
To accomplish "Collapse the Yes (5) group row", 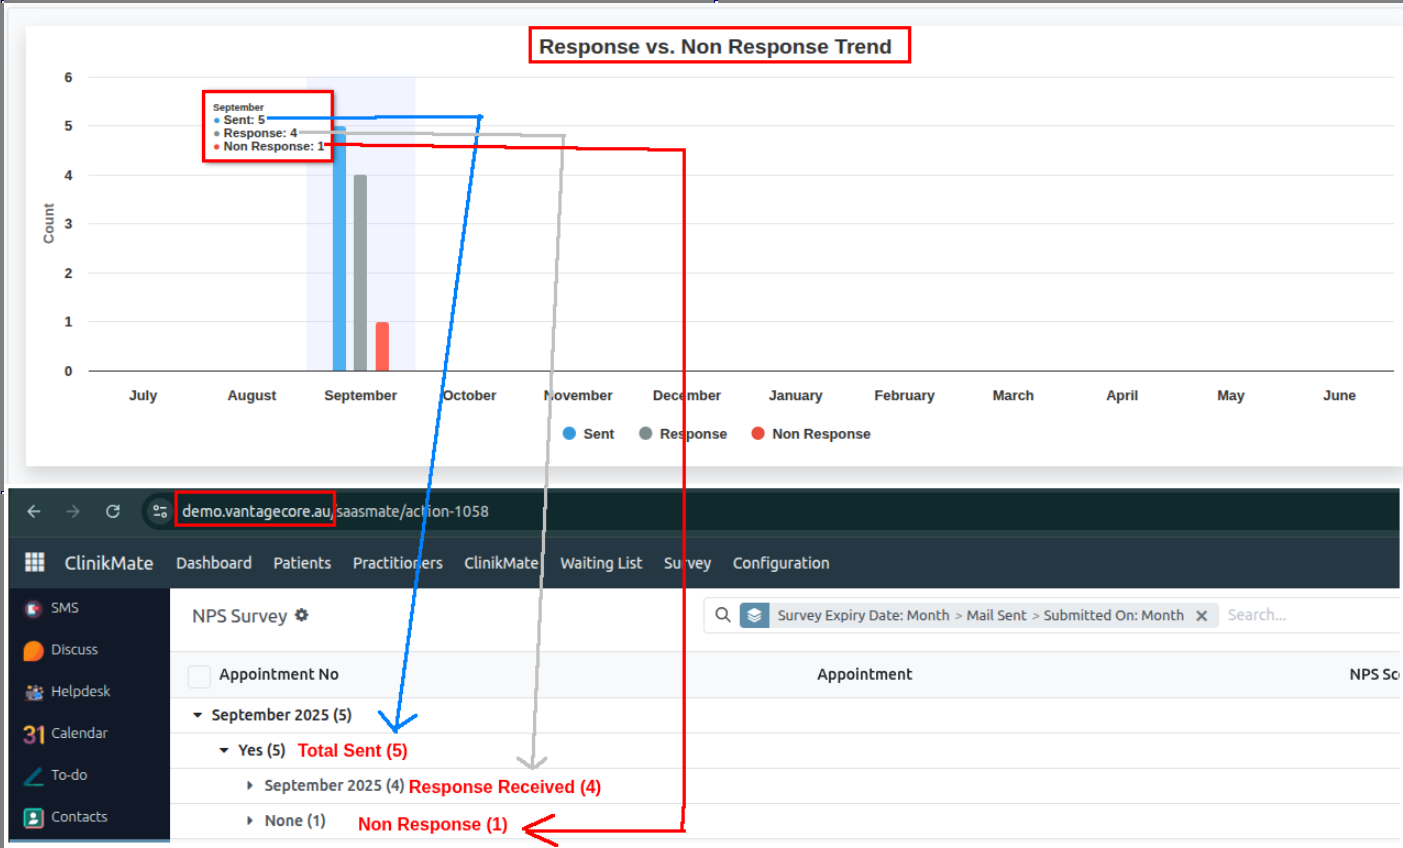I will 224,751.
